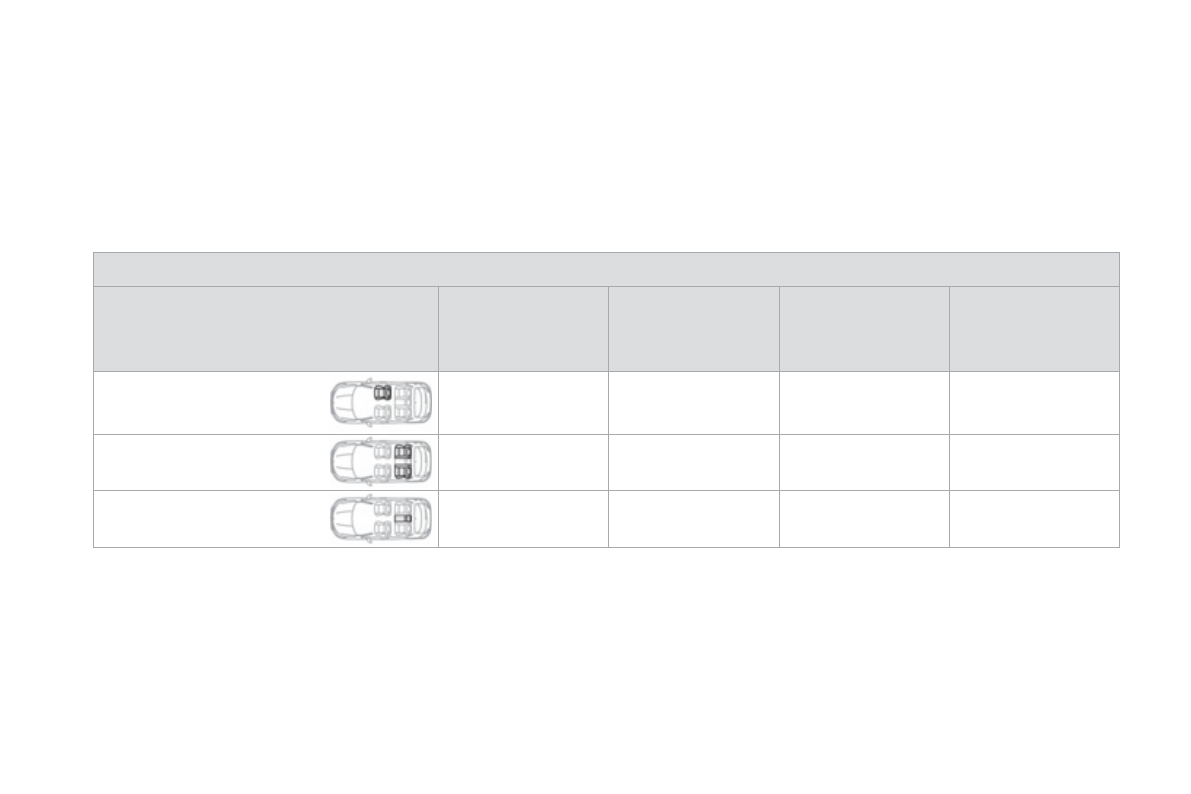Select third-column cell in the rear outer seats row

click(x=694, y=462)
